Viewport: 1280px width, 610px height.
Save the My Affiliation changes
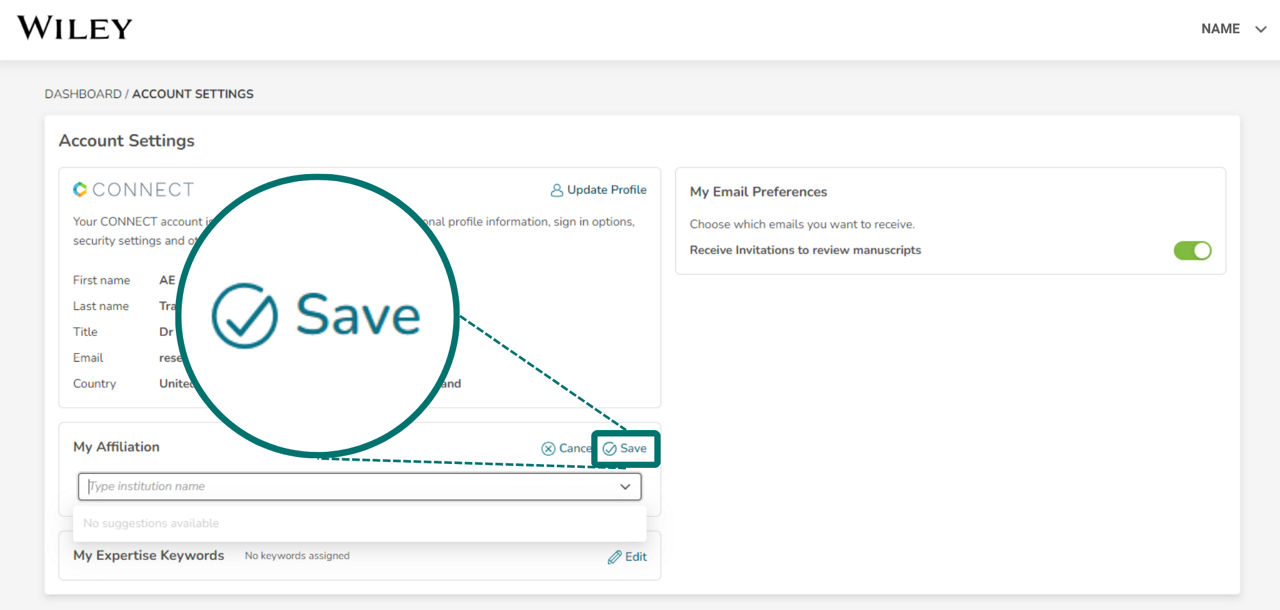625,448
